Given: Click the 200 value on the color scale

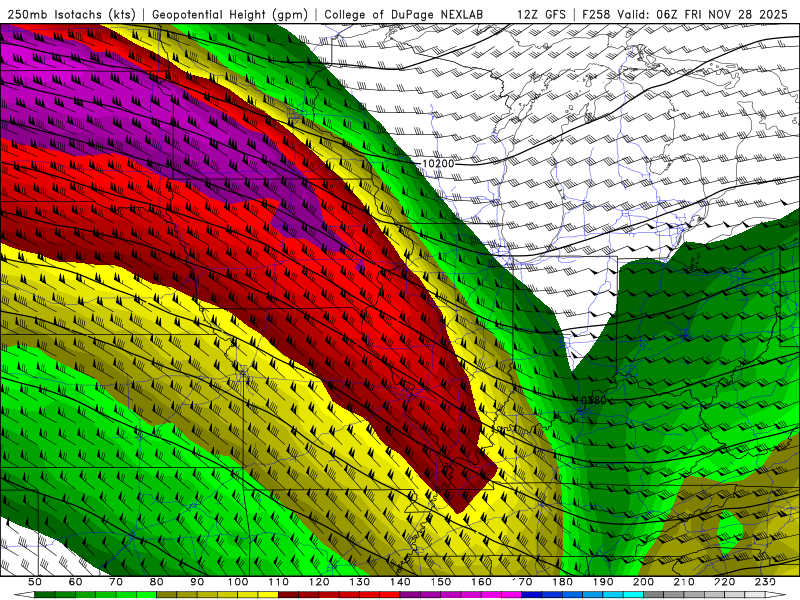Looking at the screenshot, I should (643, 582).
